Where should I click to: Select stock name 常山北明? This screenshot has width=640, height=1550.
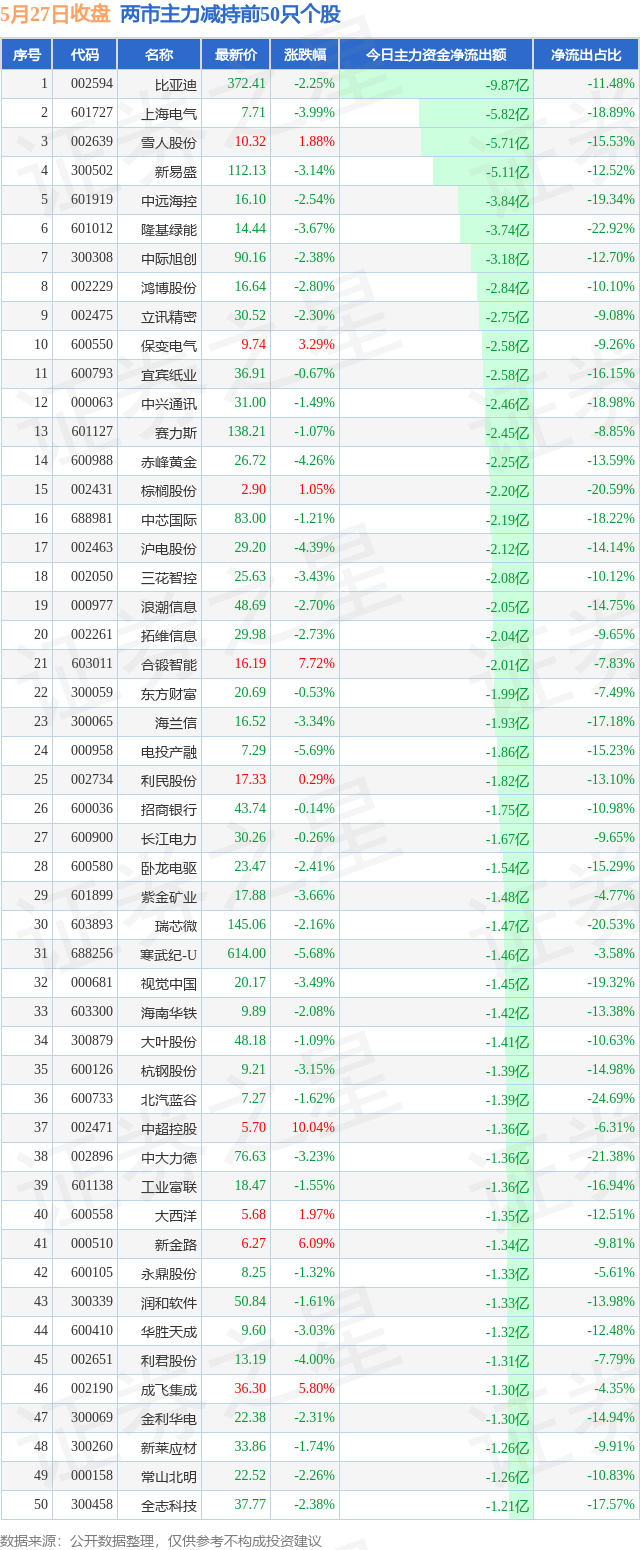tap(169, 1476)
